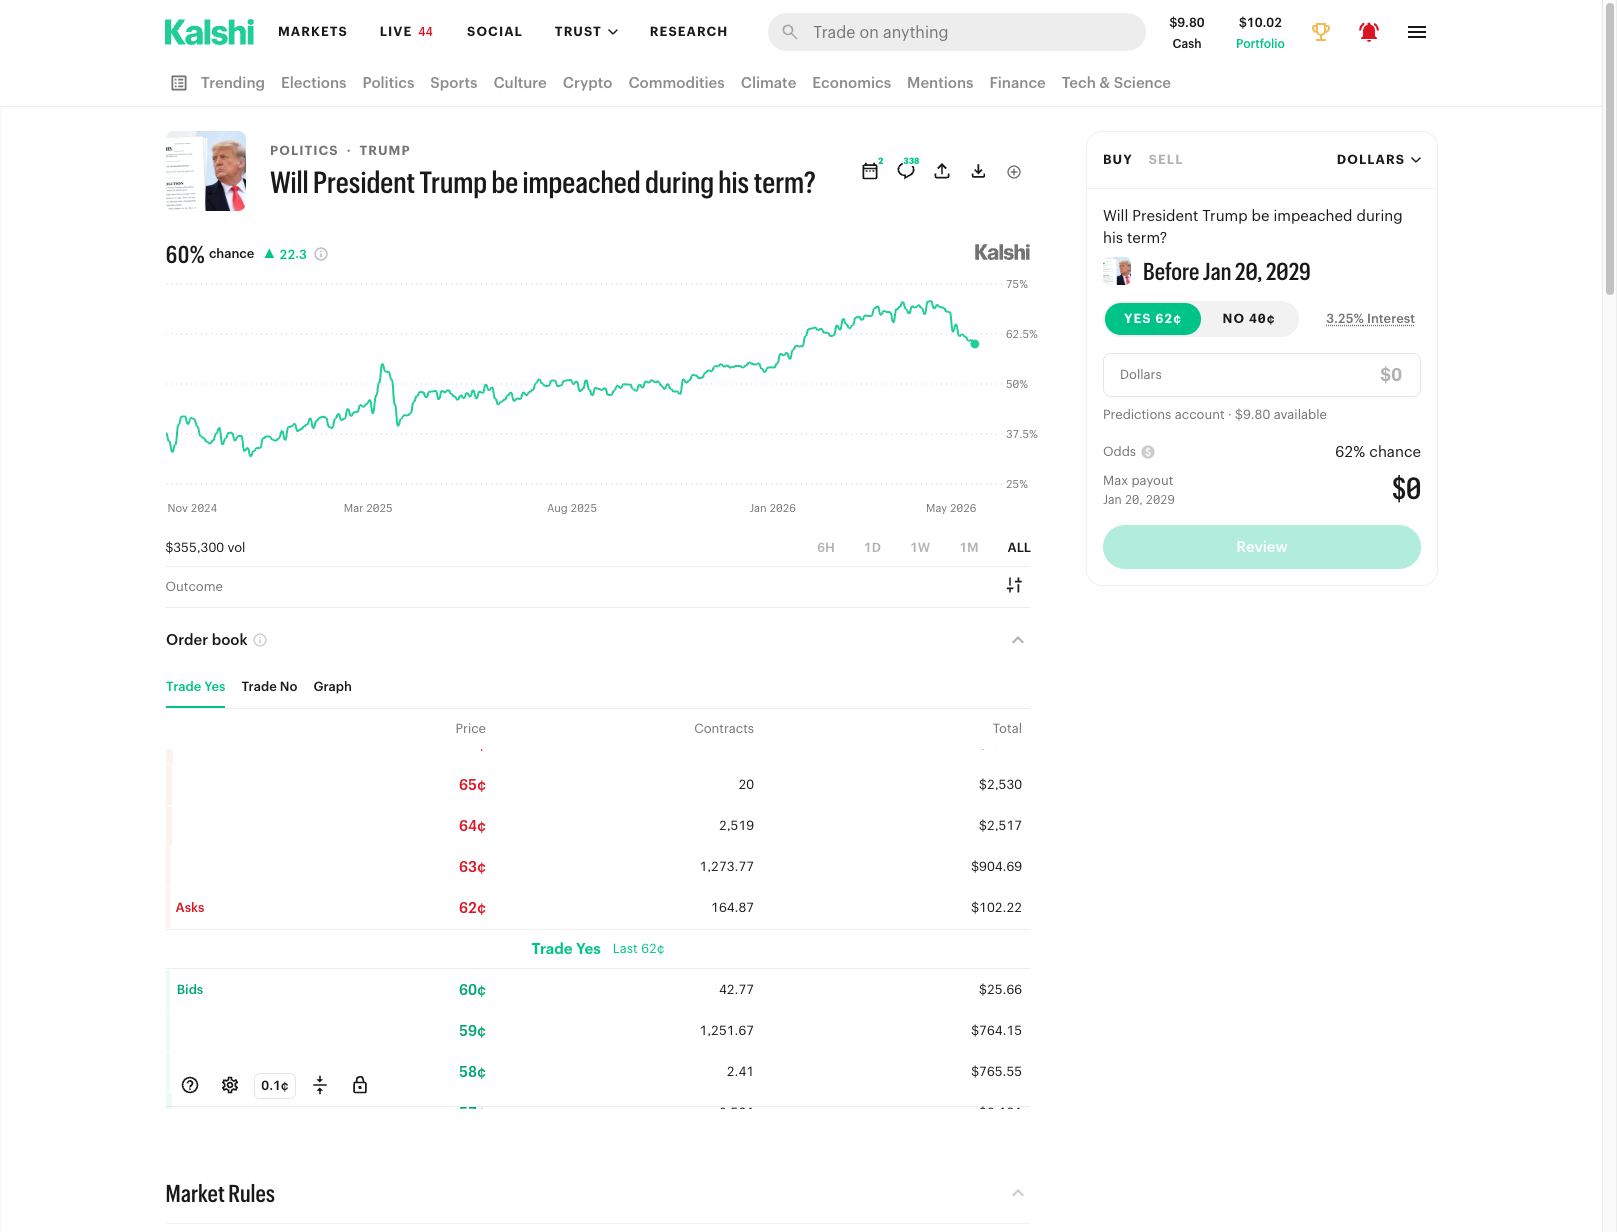
Task: Open MARKETS in top navigation
Action: [x=313, y=32]
